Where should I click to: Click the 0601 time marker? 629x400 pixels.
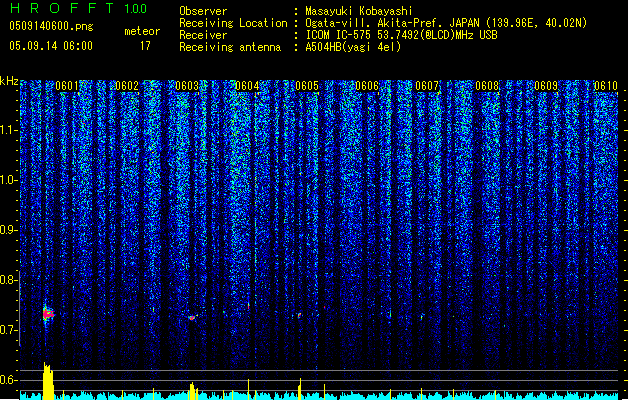click(67, 86)
